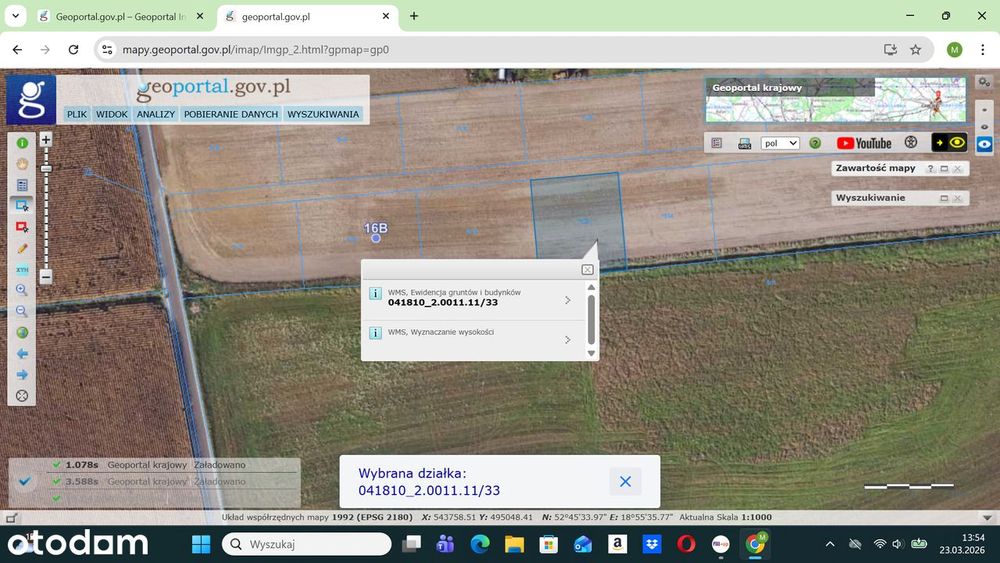The height and width of the screenshot is (563, 1000).
Task: Open Opera from the taskbar
Action: tap(686, 544)
